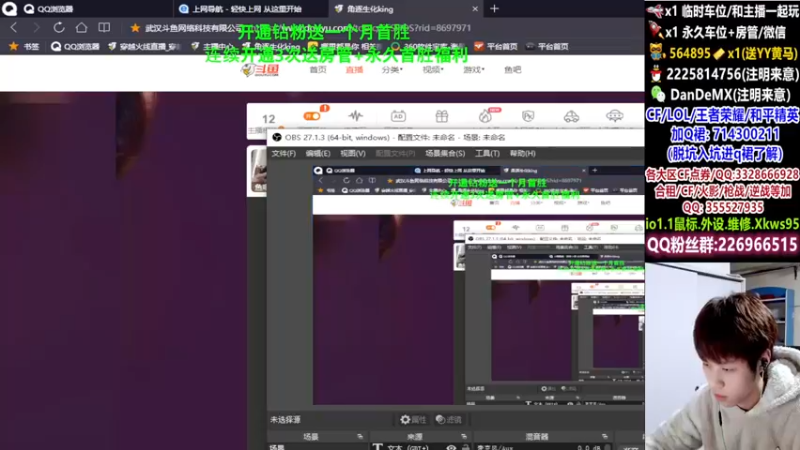Image resolution: width=800 pixels, height=450 pixels.
Task: Toggle eye visibility of 文本 (GDI+) source
Action: pyautogui.click(x=451, y=447)
